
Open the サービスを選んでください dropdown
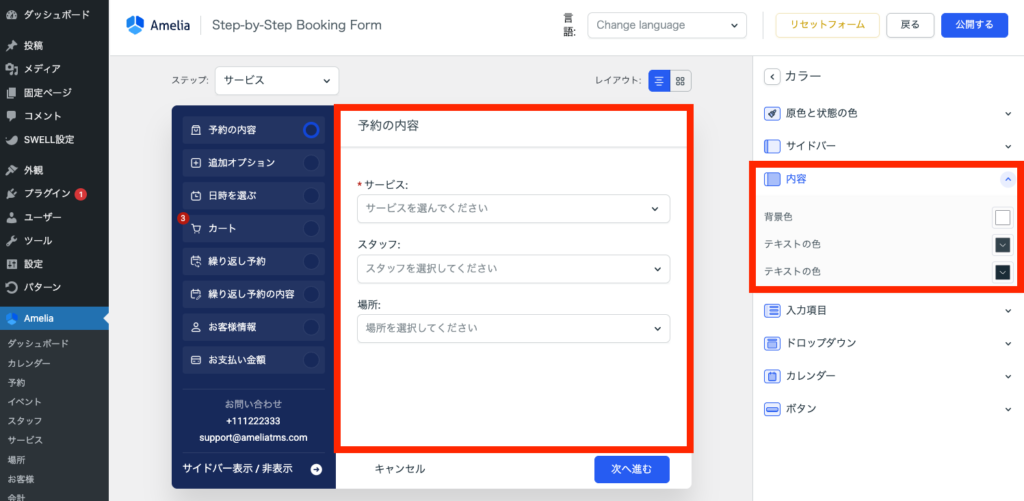tap(513, 208)
